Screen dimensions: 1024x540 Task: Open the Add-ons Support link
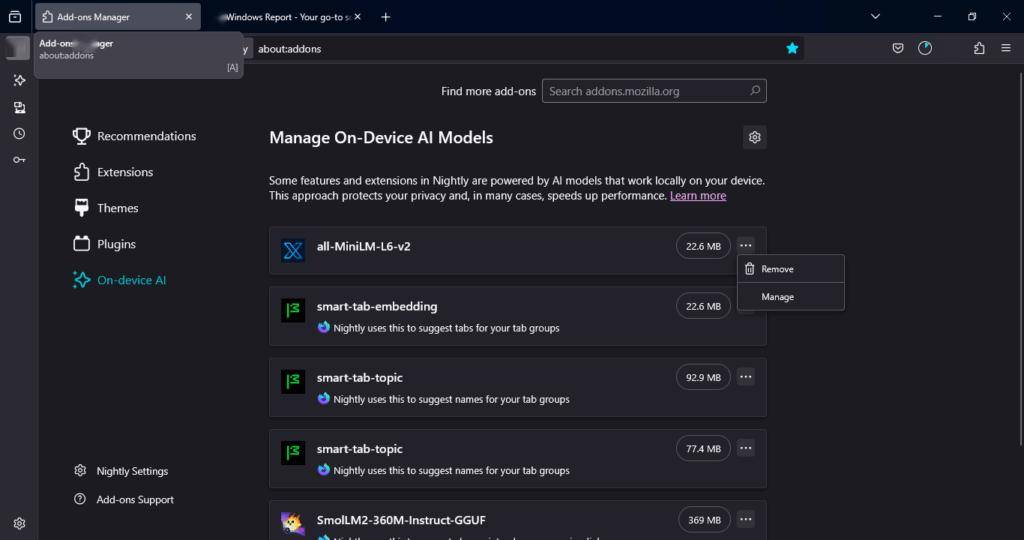124,500
